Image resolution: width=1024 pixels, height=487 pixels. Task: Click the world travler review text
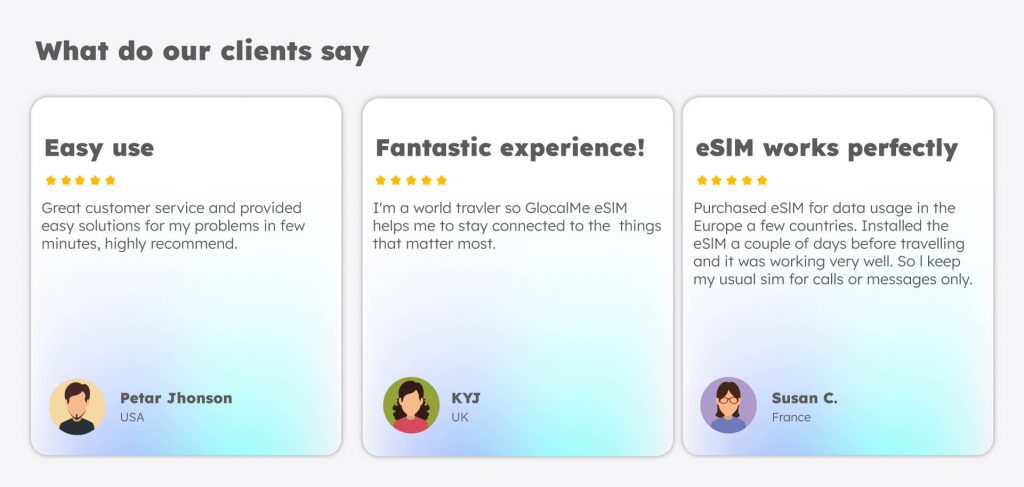(517, 226)
